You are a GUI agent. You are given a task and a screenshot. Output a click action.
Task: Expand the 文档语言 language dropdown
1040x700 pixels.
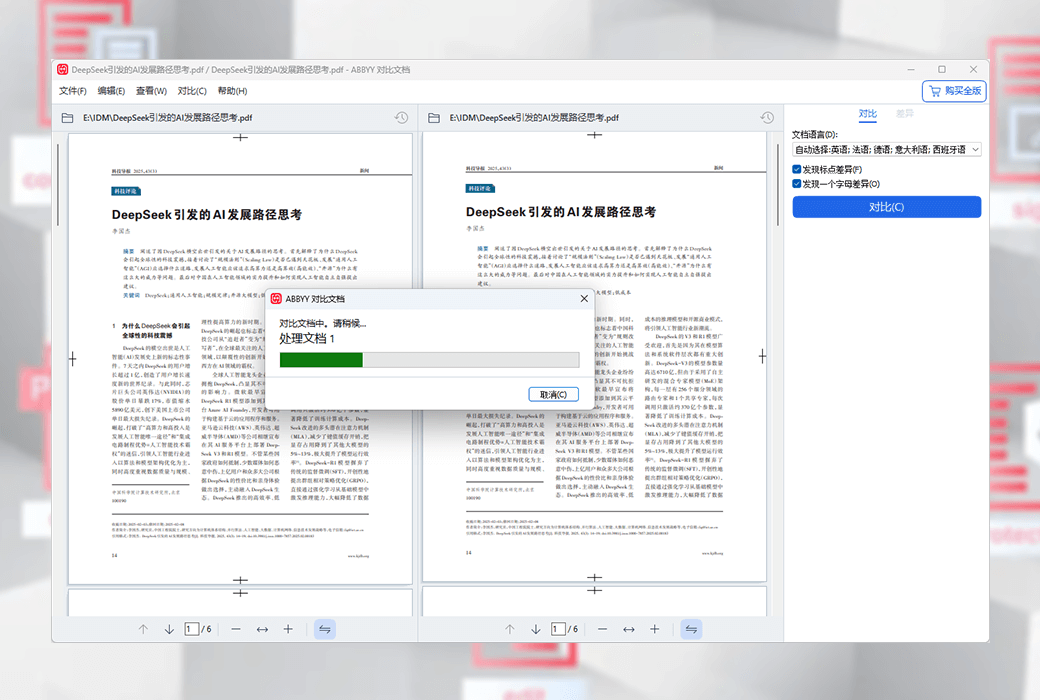[x=886, y=149]
